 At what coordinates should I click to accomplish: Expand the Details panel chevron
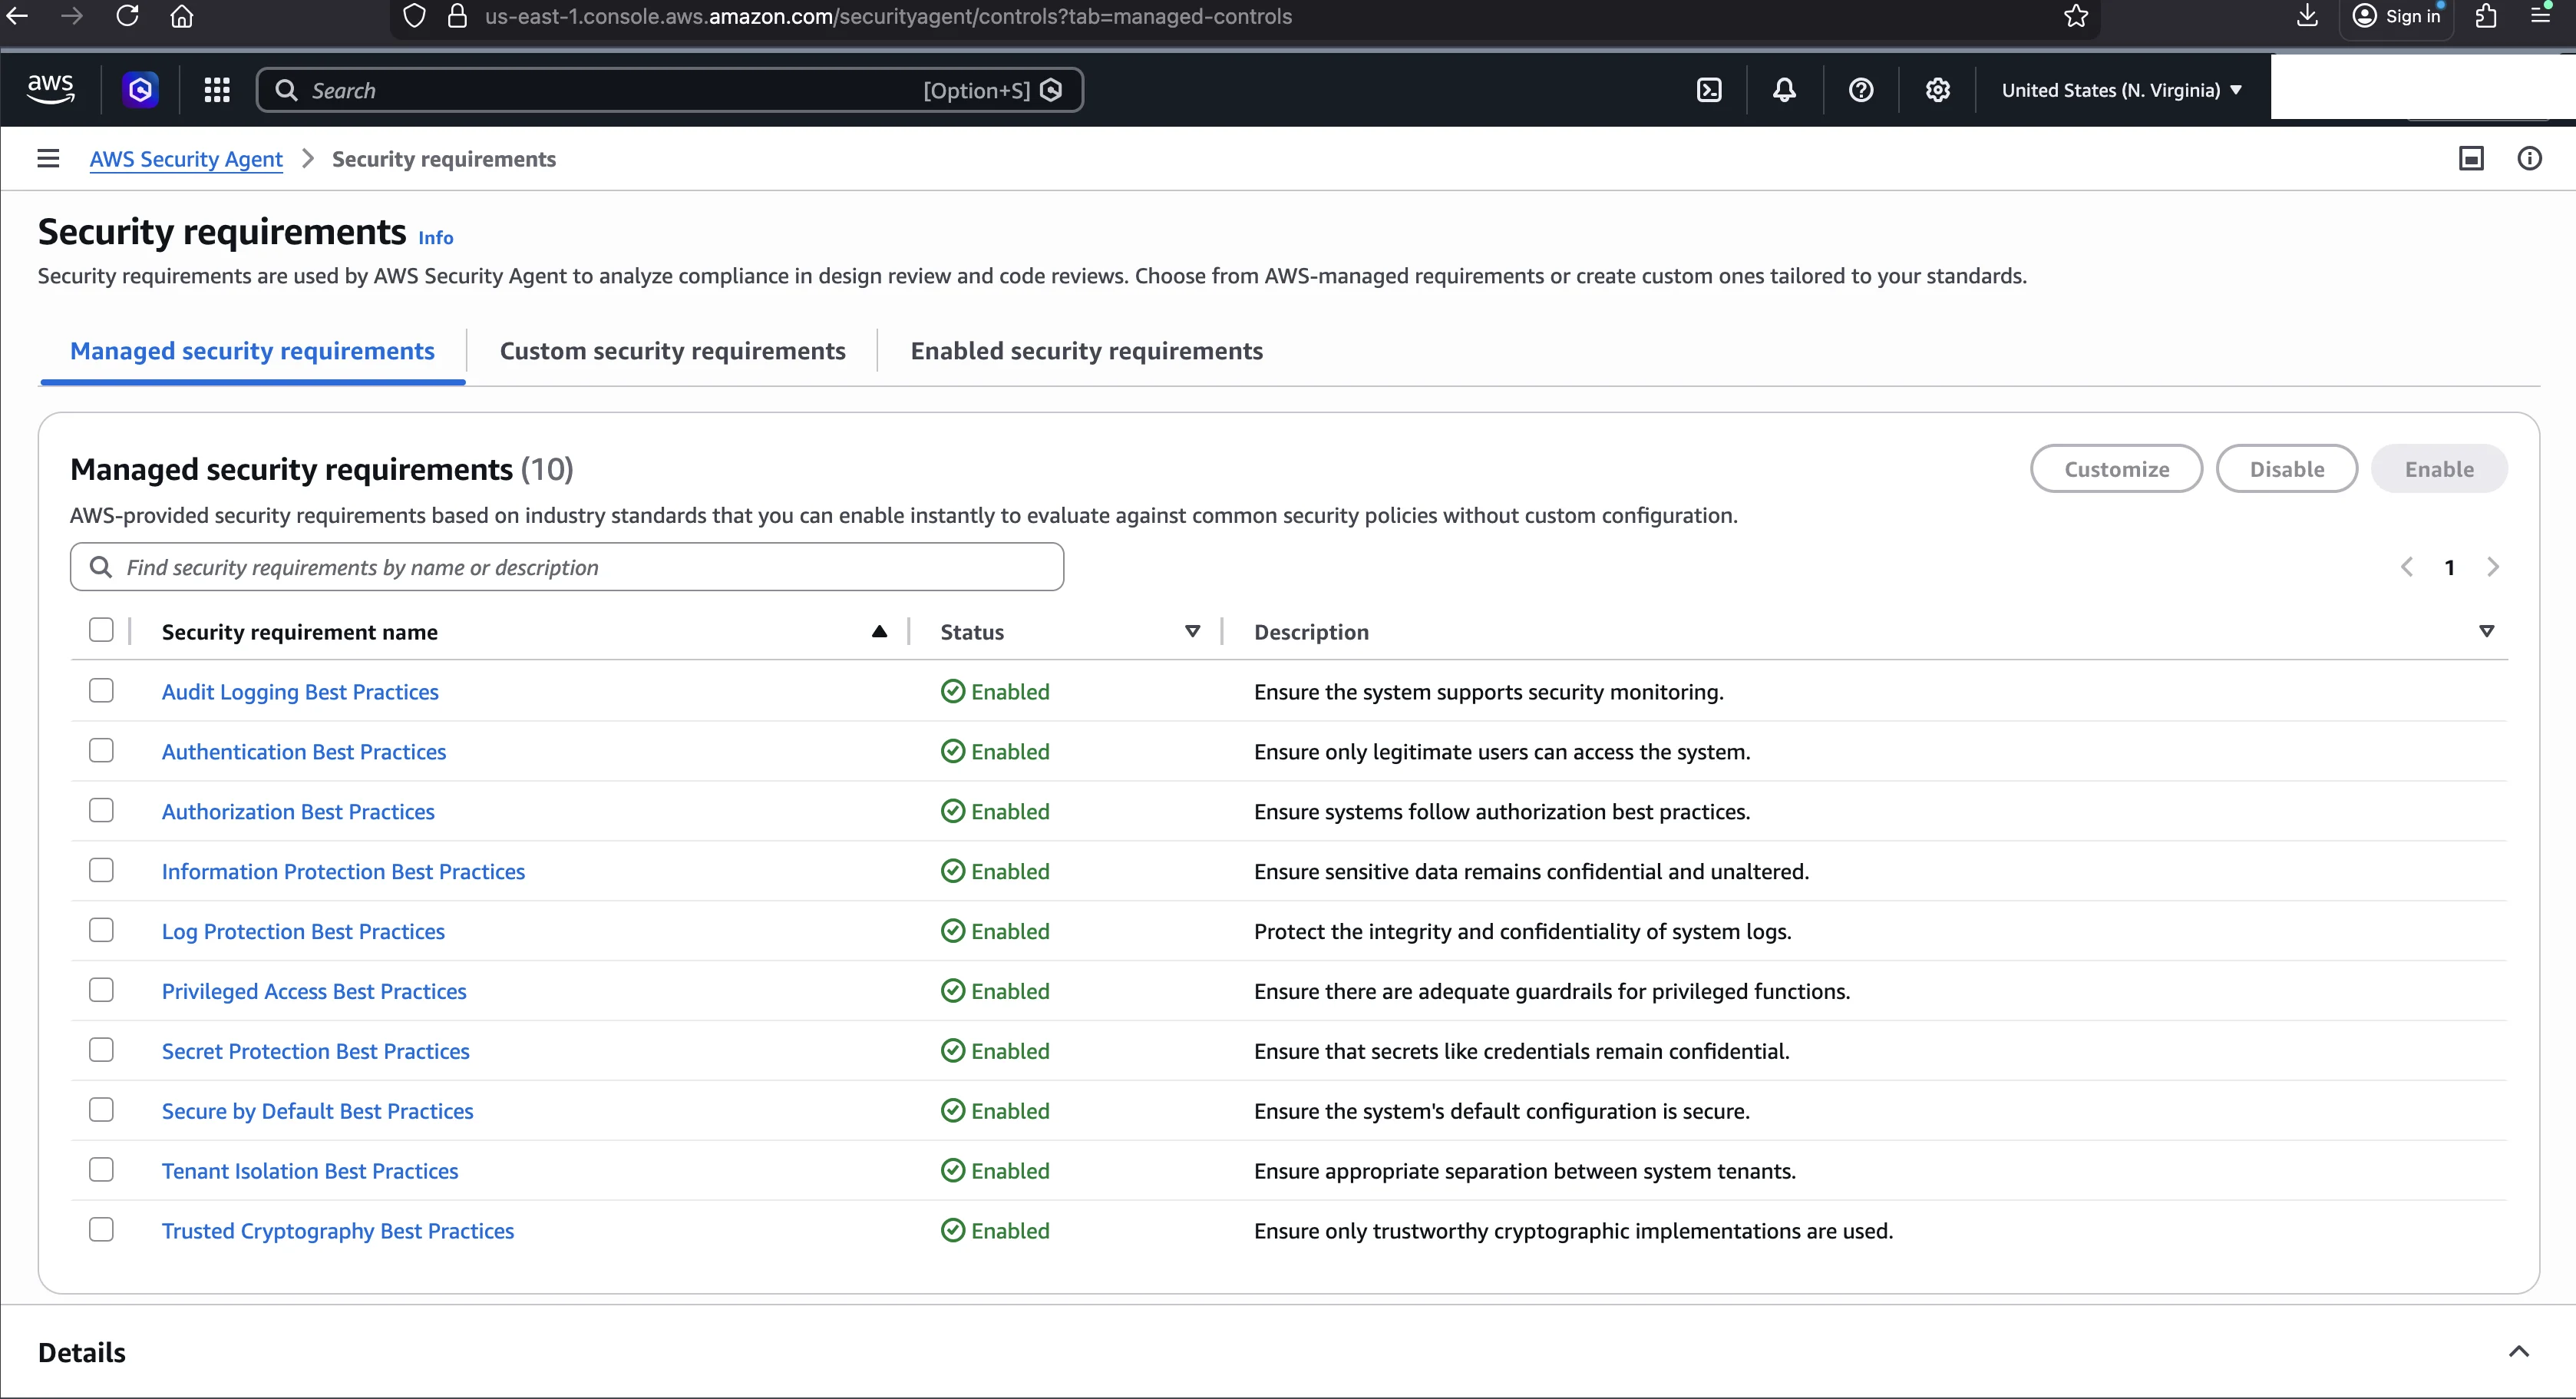click(2519, 1352)
